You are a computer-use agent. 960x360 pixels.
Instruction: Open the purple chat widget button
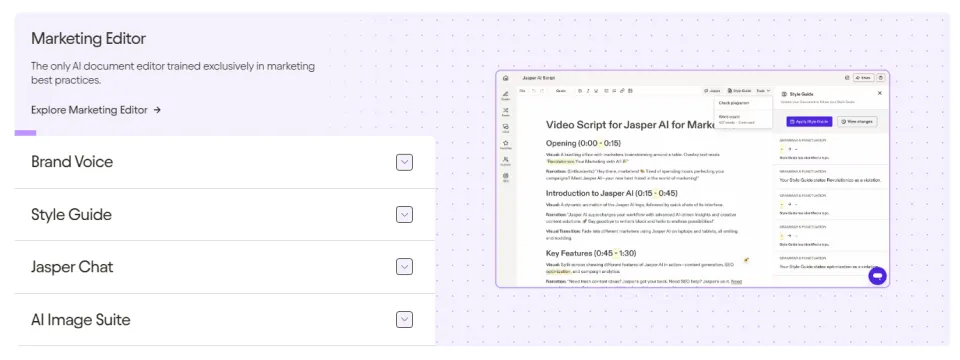[x=877, y=276]
